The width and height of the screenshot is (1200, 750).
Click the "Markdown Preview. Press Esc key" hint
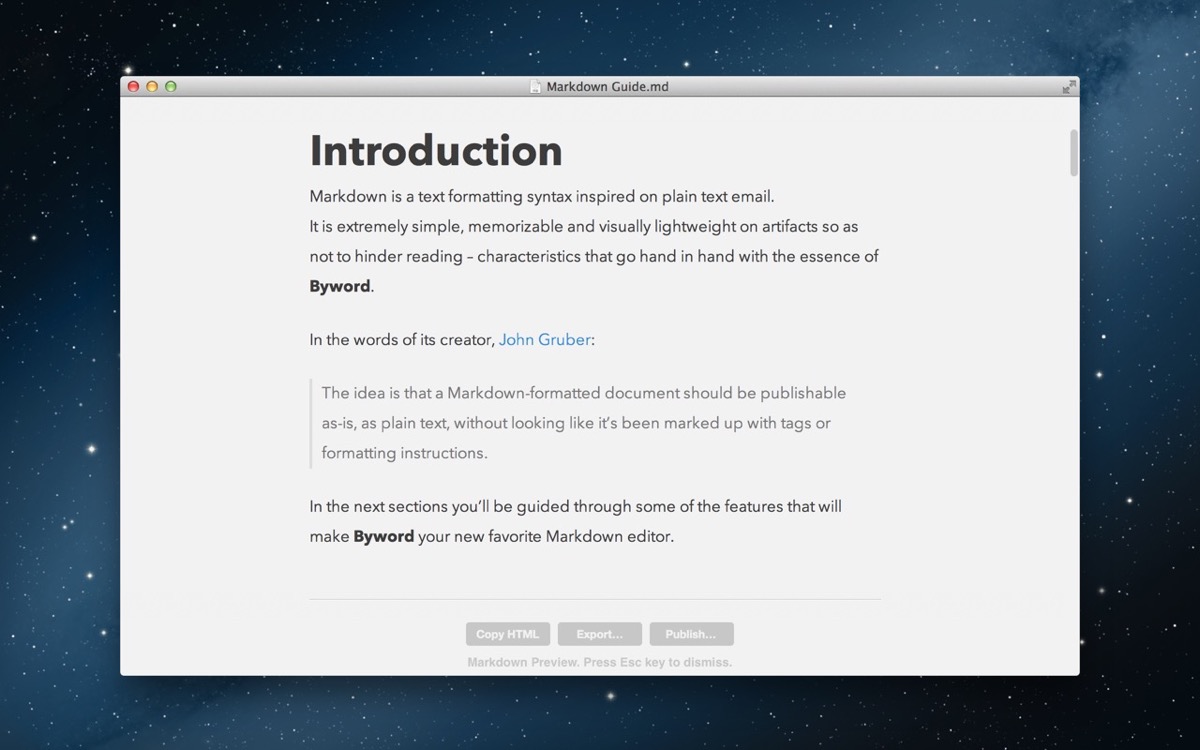(600, 662)
